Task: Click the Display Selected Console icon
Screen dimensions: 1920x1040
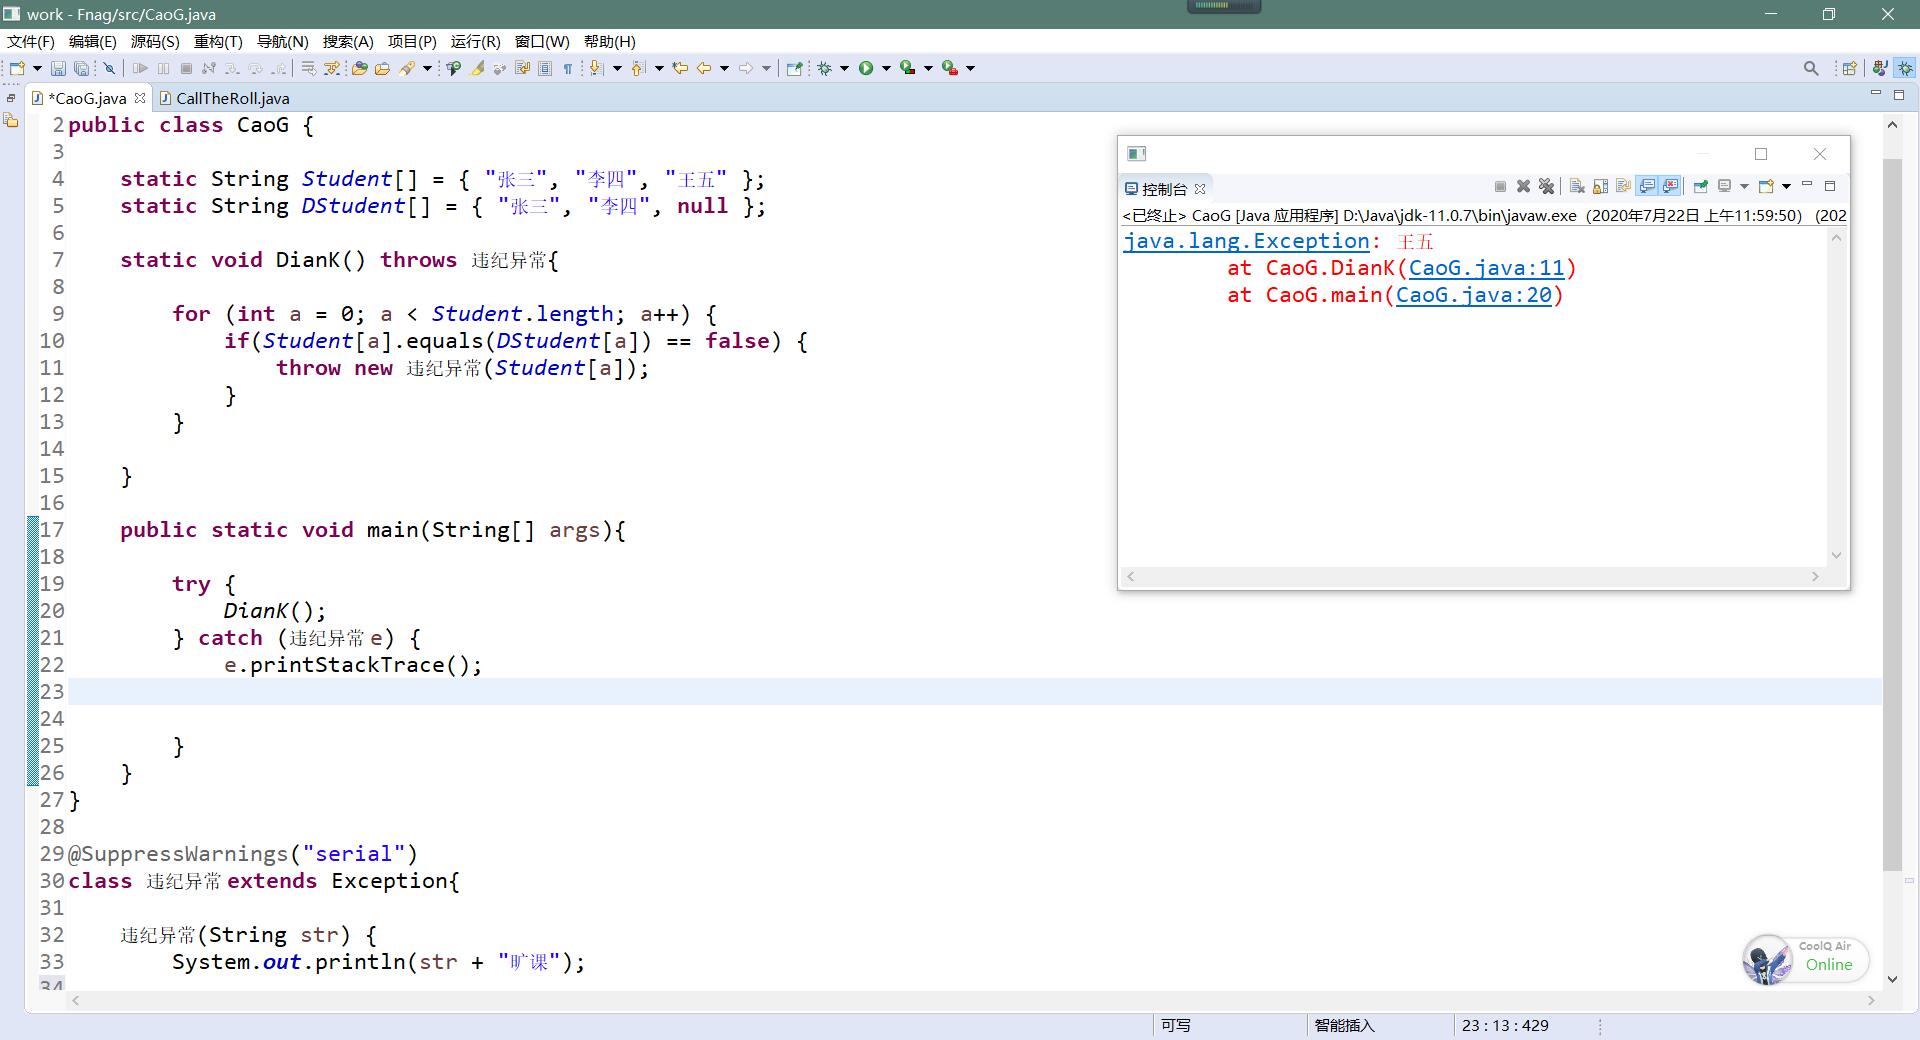Action: tap(1724, 186)
